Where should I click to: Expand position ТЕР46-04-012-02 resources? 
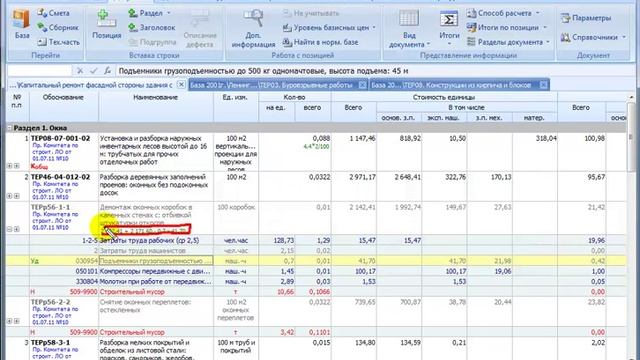(x=10, y=196)
